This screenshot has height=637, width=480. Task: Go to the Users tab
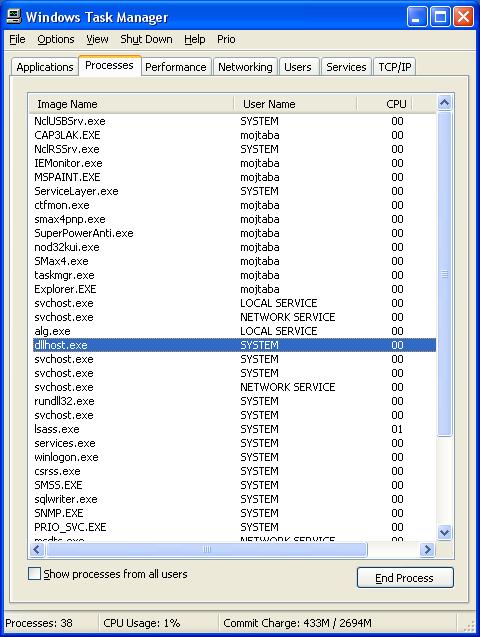click(x=298, y=67)
